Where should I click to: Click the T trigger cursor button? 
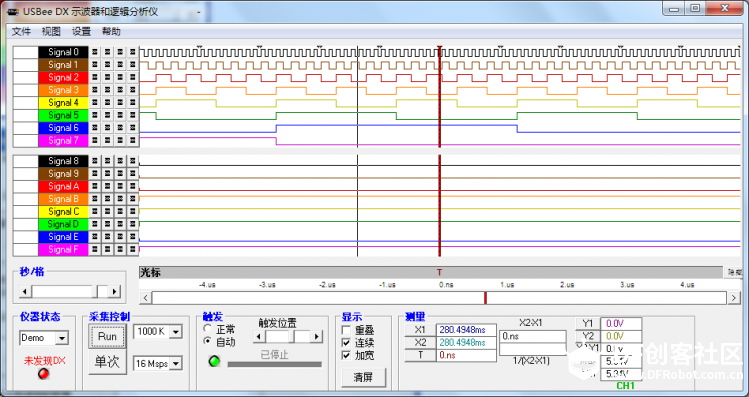420,355
